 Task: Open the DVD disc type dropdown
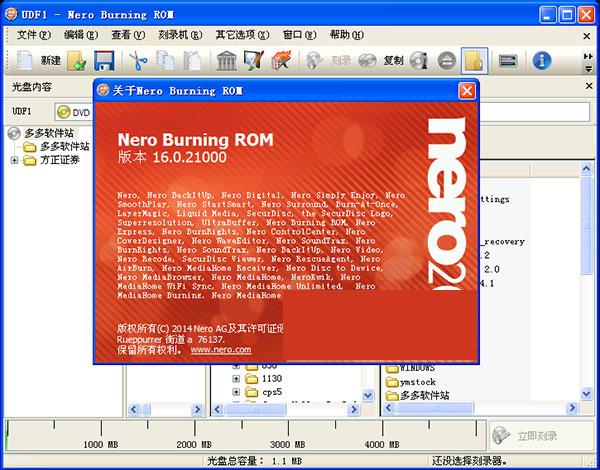pos(75,112)
